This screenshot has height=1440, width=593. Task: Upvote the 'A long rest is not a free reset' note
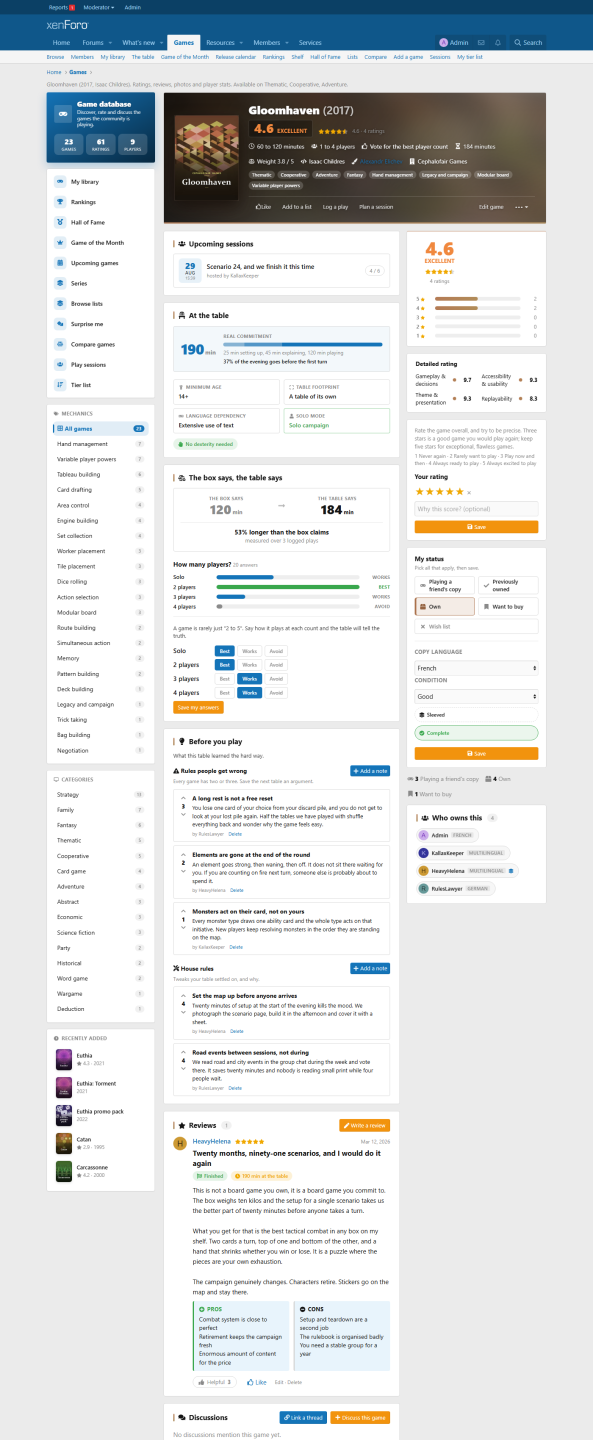[x=183, y=798]
